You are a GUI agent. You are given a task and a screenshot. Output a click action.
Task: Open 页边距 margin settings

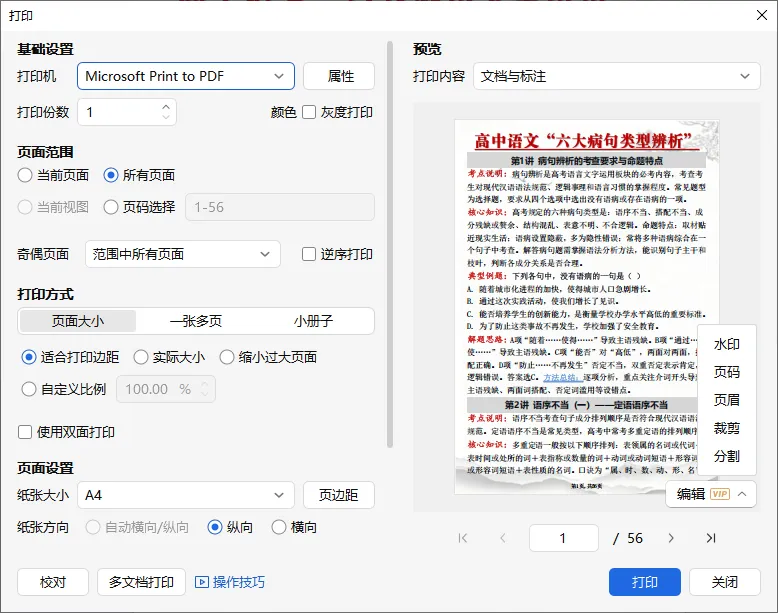pyautogui.click(x=338, y=495)
